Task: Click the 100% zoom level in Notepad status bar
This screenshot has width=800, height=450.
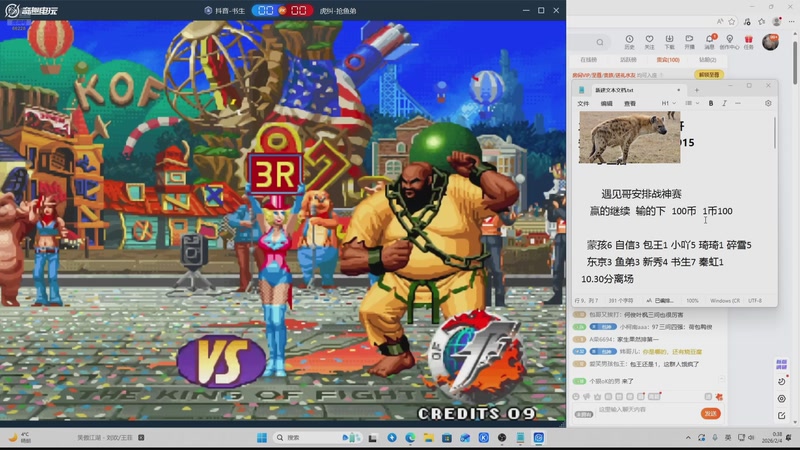Action: (x=692, y=301)
